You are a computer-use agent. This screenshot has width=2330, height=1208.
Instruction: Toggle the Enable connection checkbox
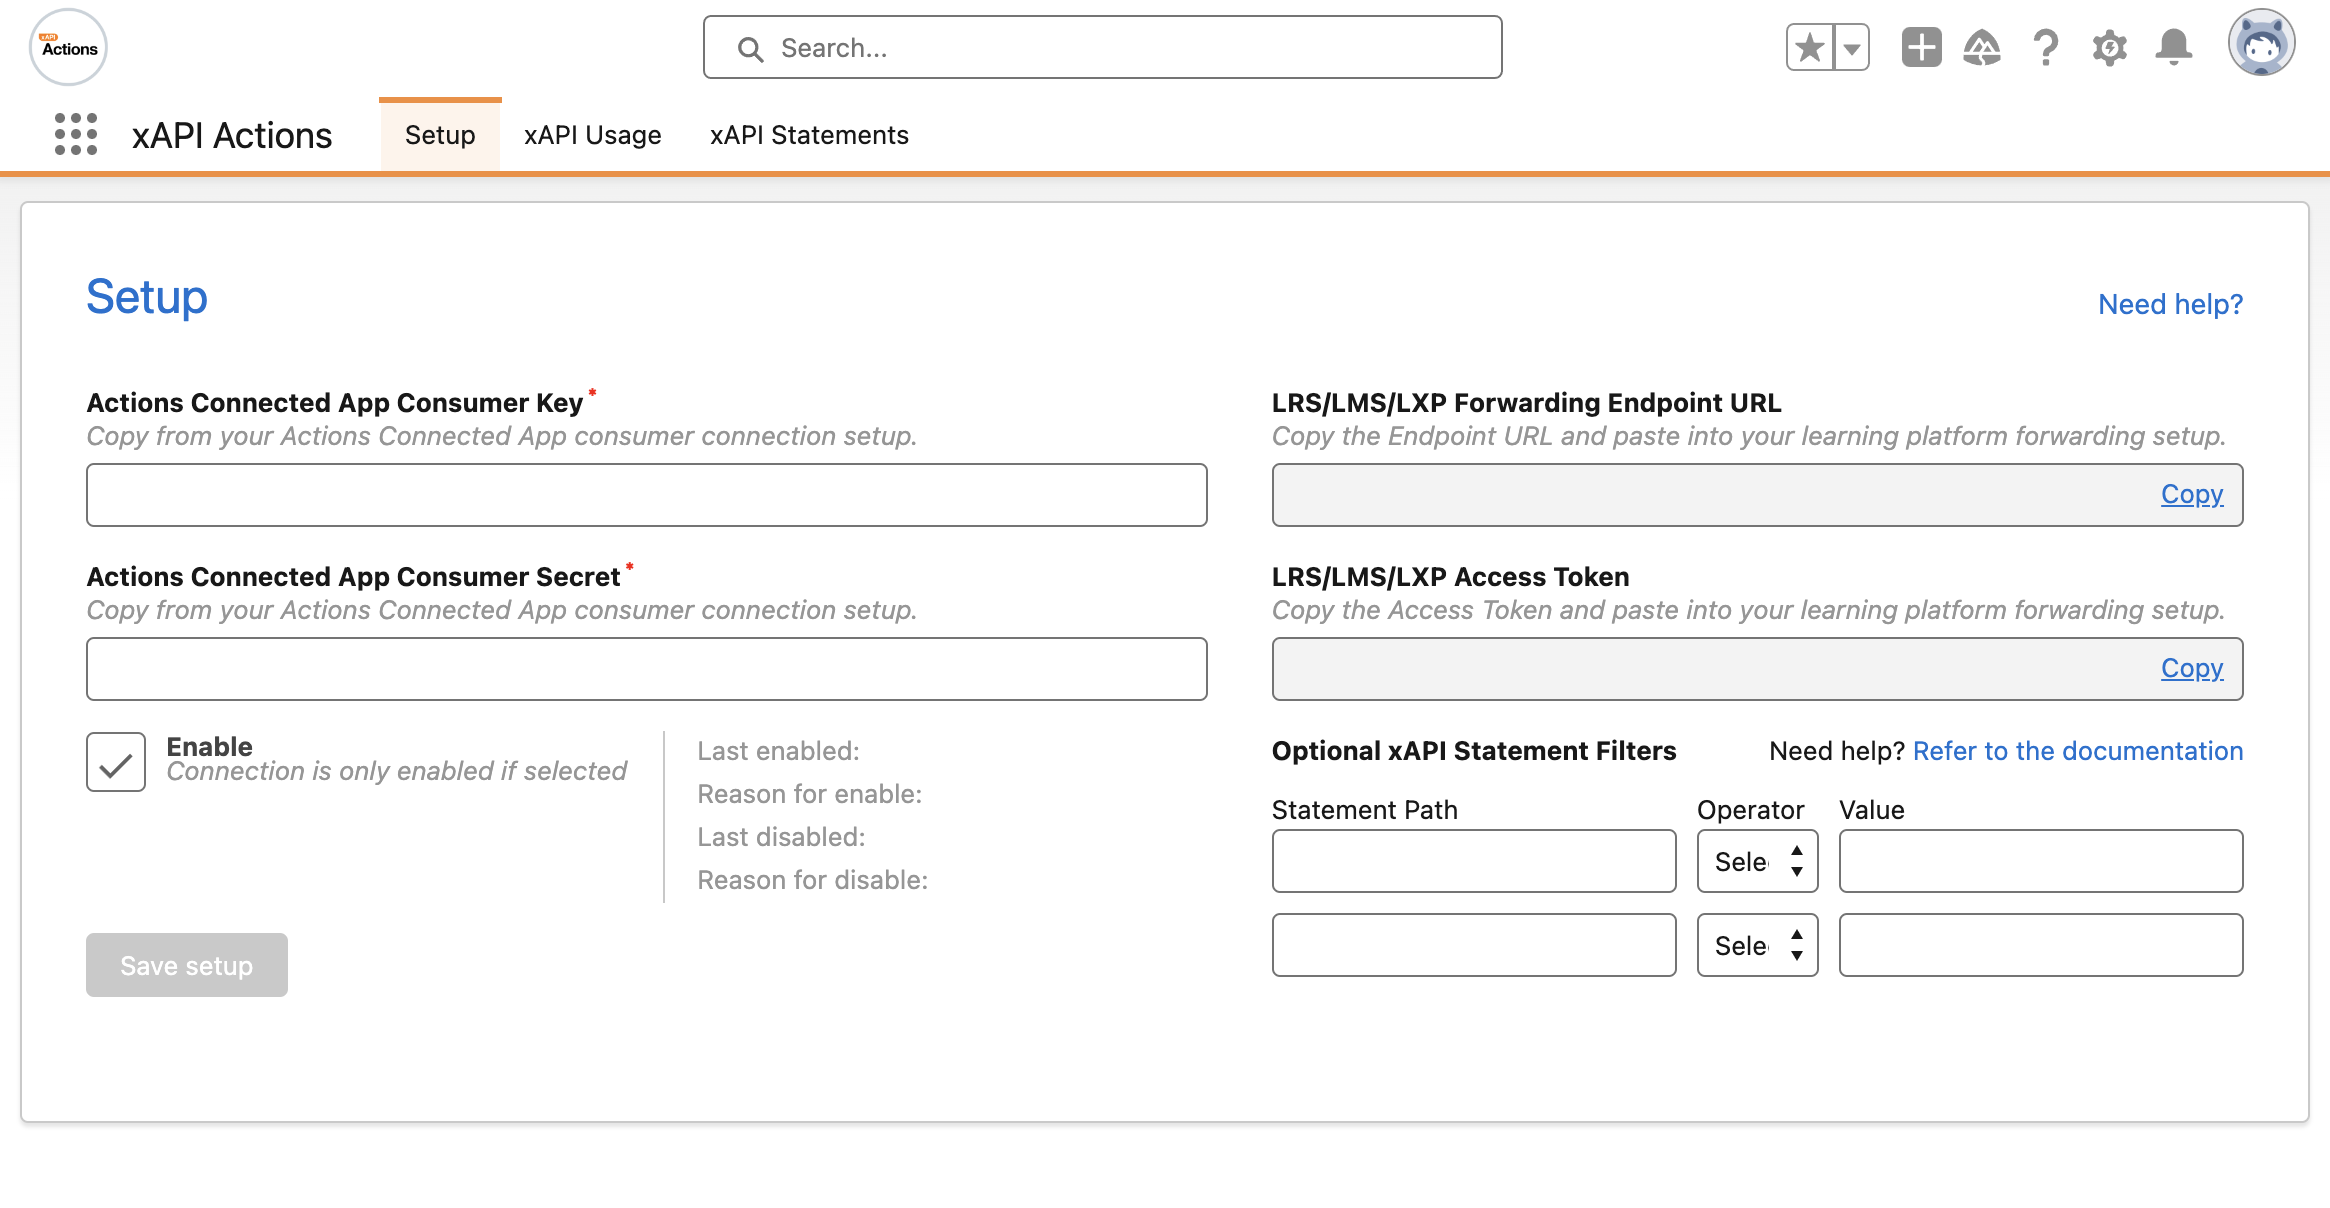tap(116, 762)
